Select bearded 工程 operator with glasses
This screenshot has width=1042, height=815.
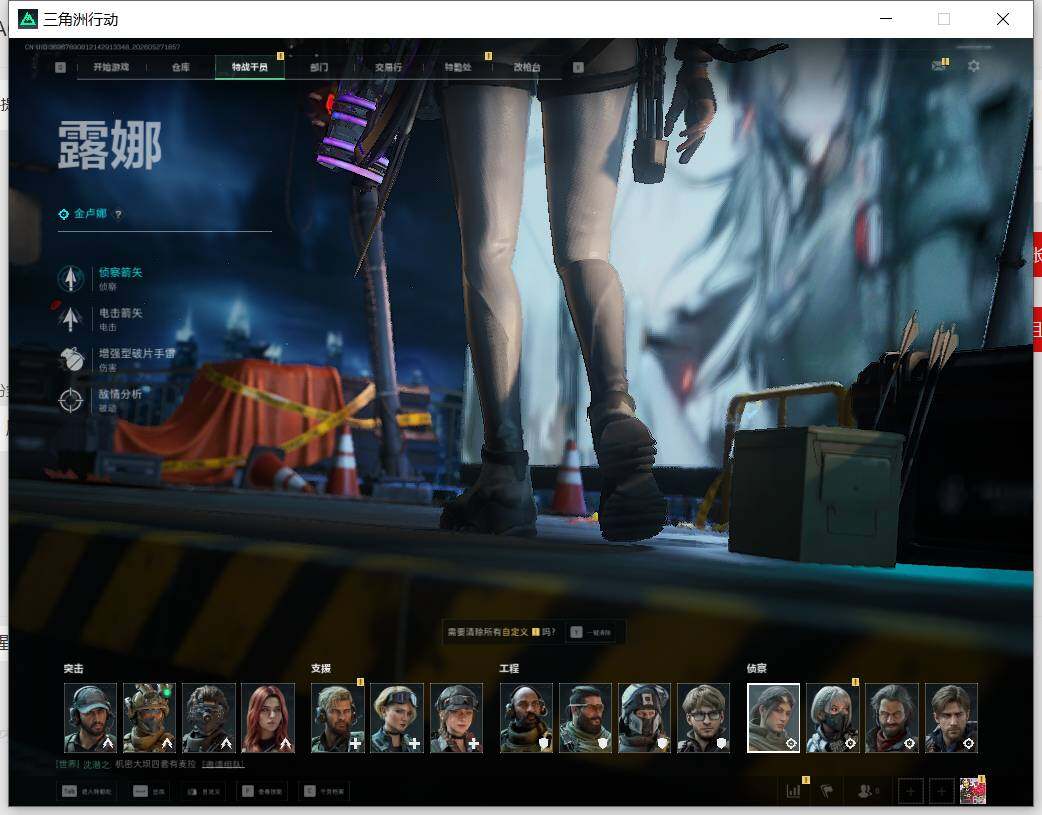(x=585, y=718)
